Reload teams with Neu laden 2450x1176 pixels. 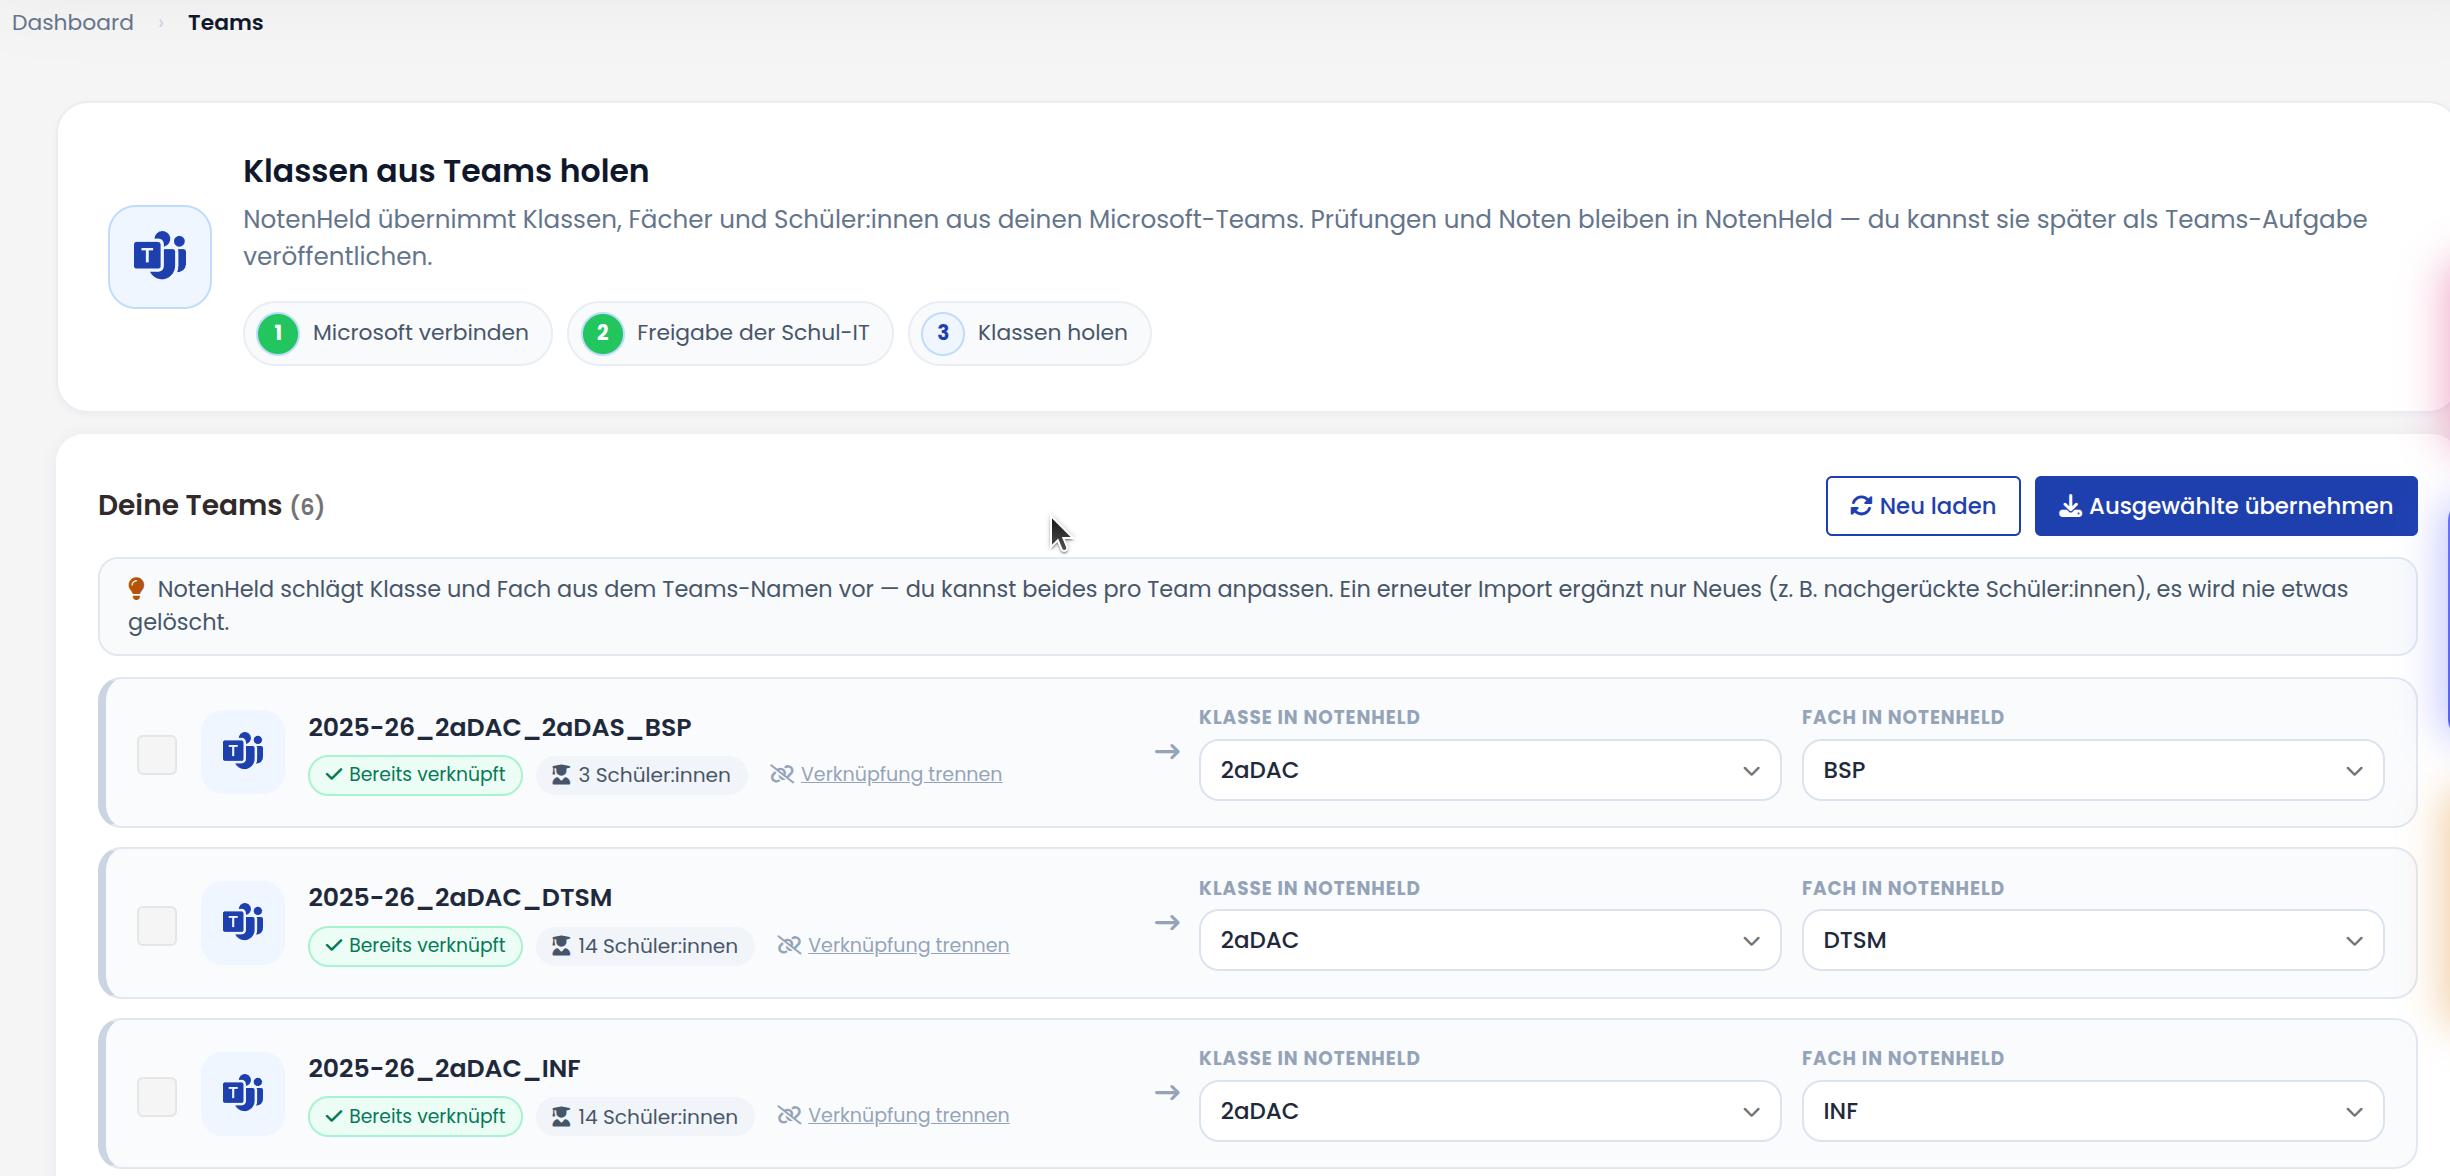(x=1923, y=506)
